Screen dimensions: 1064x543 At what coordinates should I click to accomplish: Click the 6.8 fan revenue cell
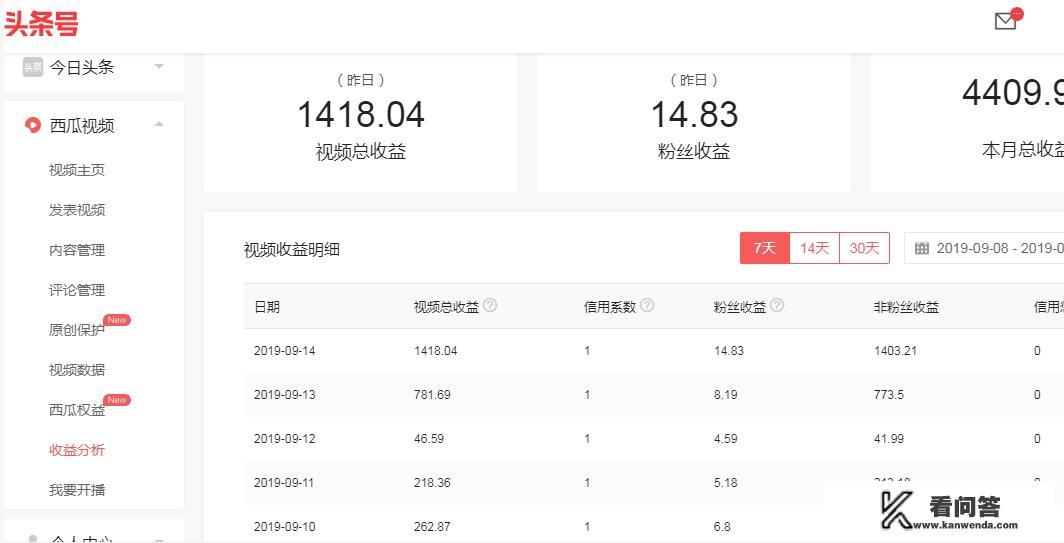[x=722, y=527]
